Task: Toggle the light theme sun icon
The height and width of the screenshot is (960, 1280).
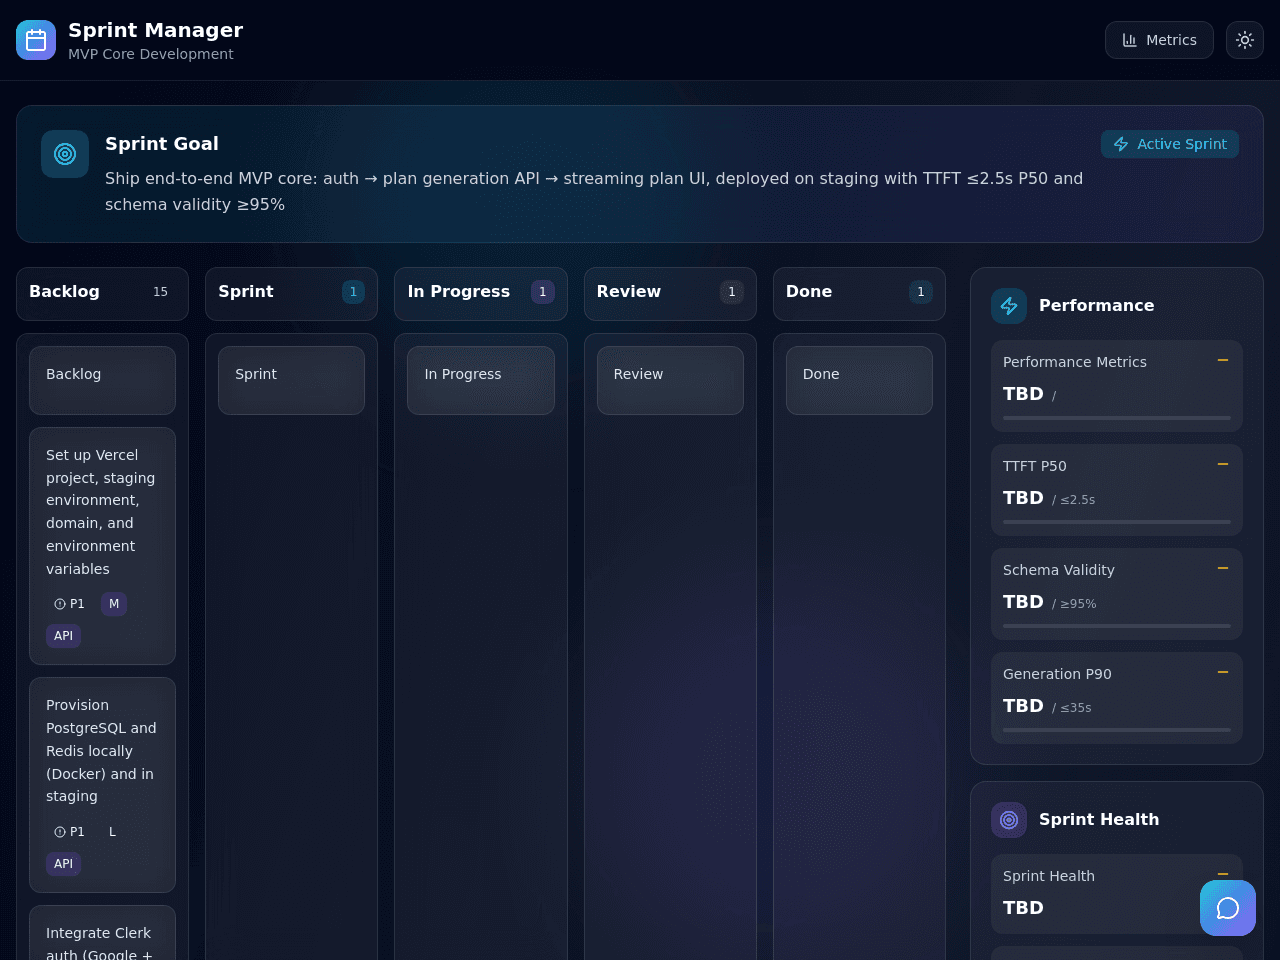Action: (x=1245, y=40)
